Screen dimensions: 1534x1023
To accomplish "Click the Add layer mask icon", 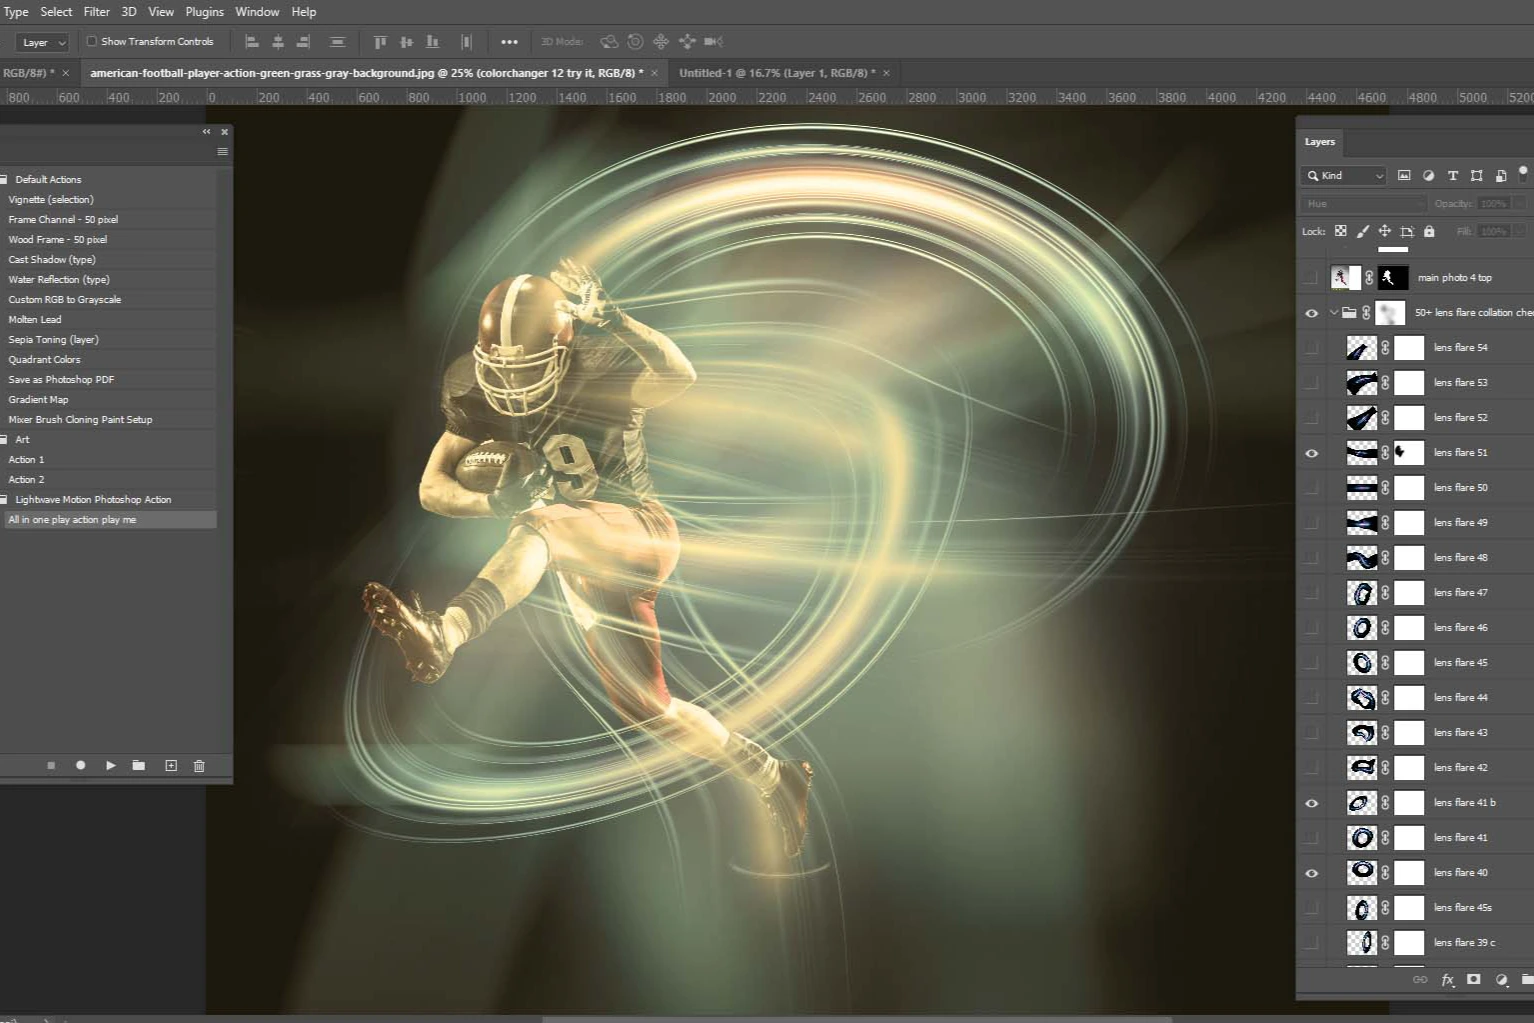I will coord(1473,981).
